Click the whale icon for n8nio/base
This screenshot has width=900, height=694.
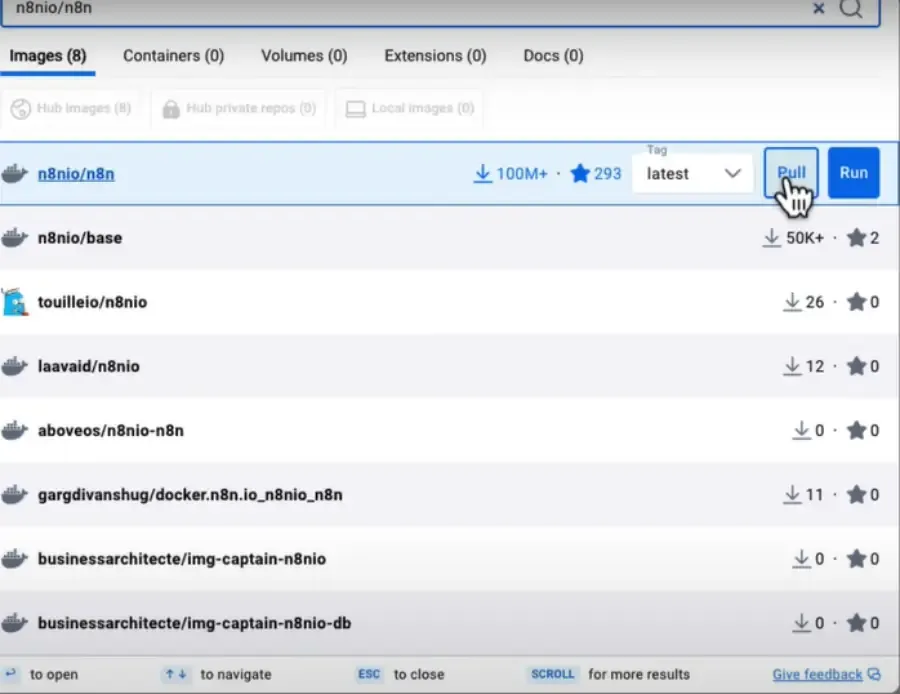coord(15,238)
